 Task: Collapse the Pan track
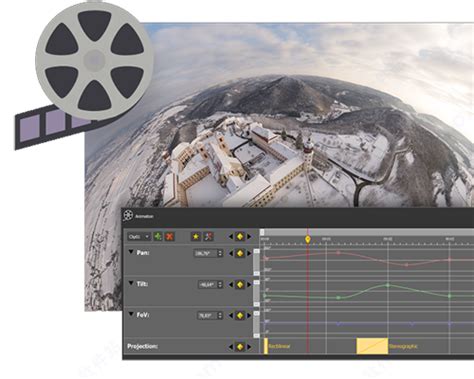[x=131, y=252]
